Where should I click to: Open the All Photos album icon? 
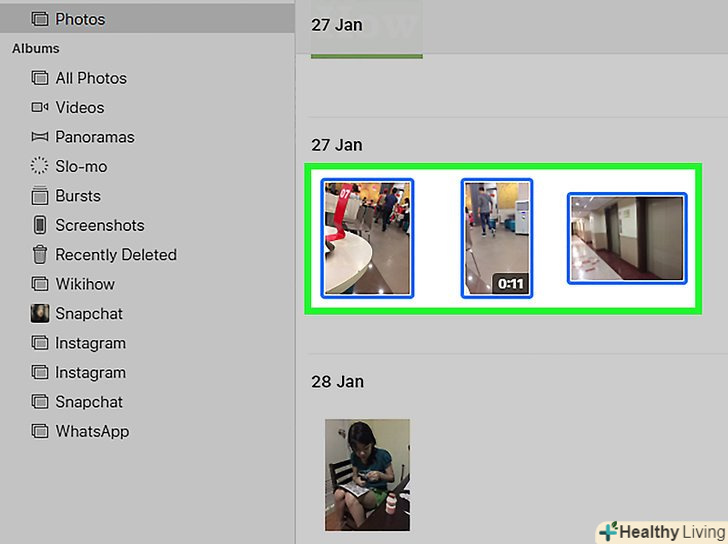[x=40, y=78]
